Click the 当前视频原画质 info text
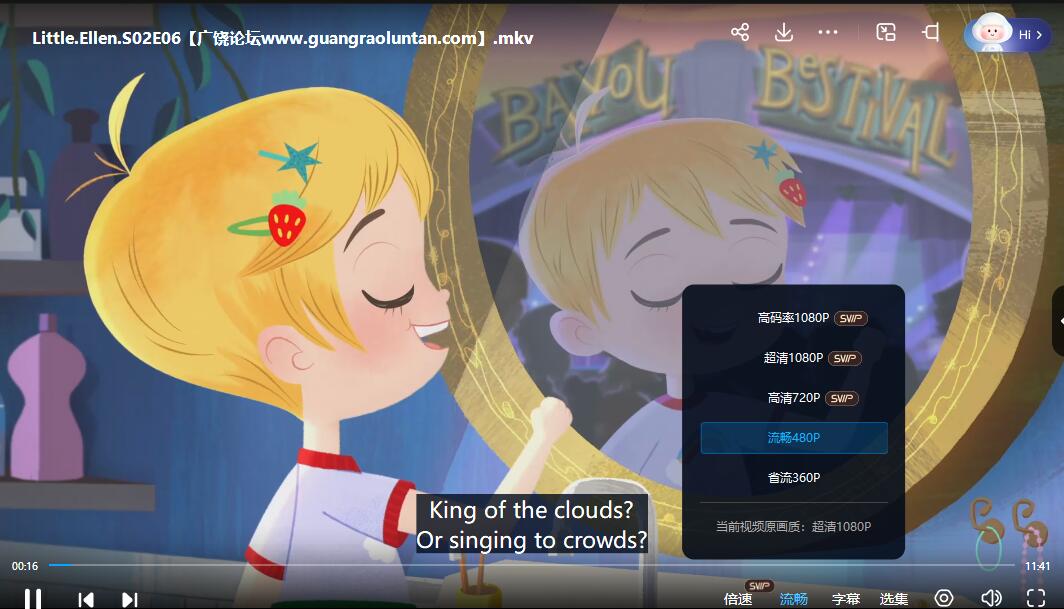This screenshot has height=609, width=1064. pyautogui.click(x=793, y=527)
